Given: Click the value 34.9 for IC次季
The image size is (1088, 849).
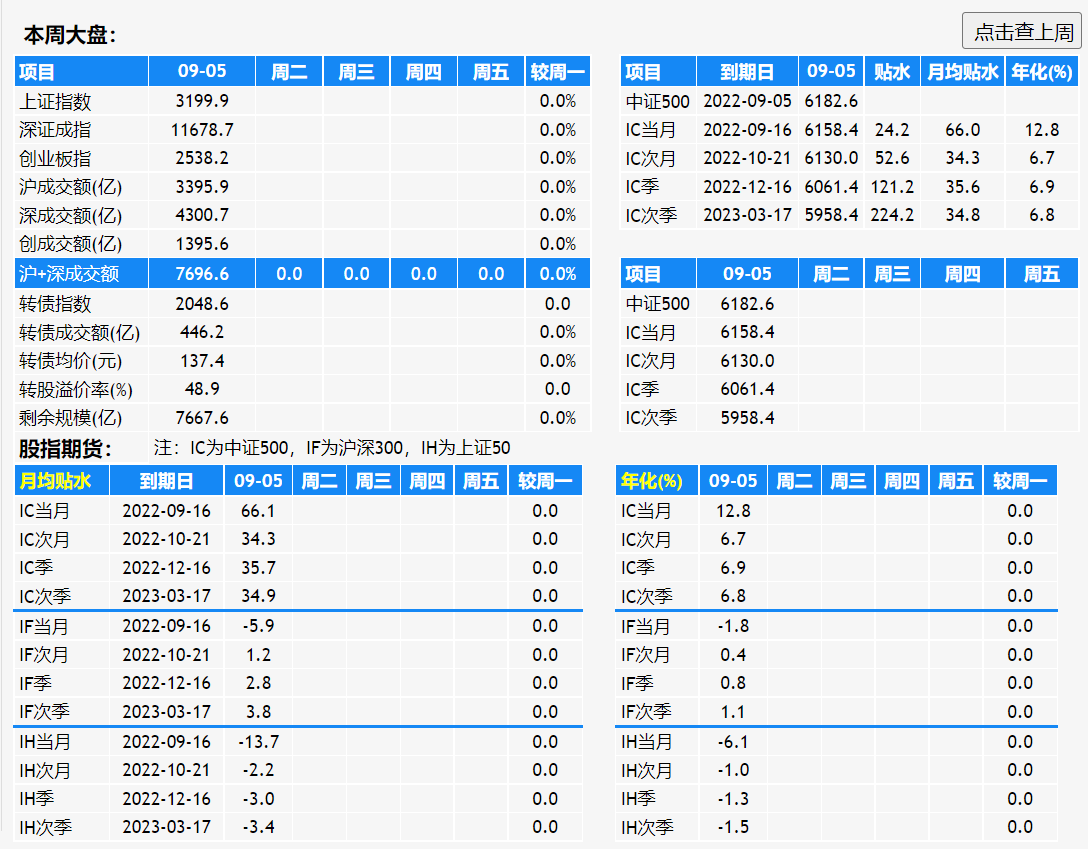Looking at the screenshot, I should [x=258, y=596].
